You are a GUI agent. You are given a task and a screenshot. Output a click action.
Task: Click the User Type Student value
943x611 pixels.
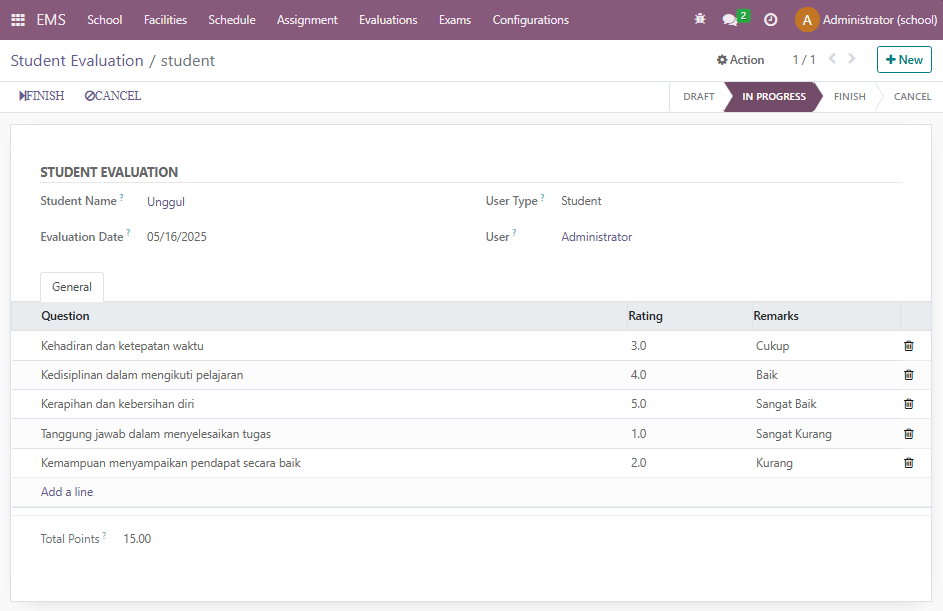pos(581,201)
